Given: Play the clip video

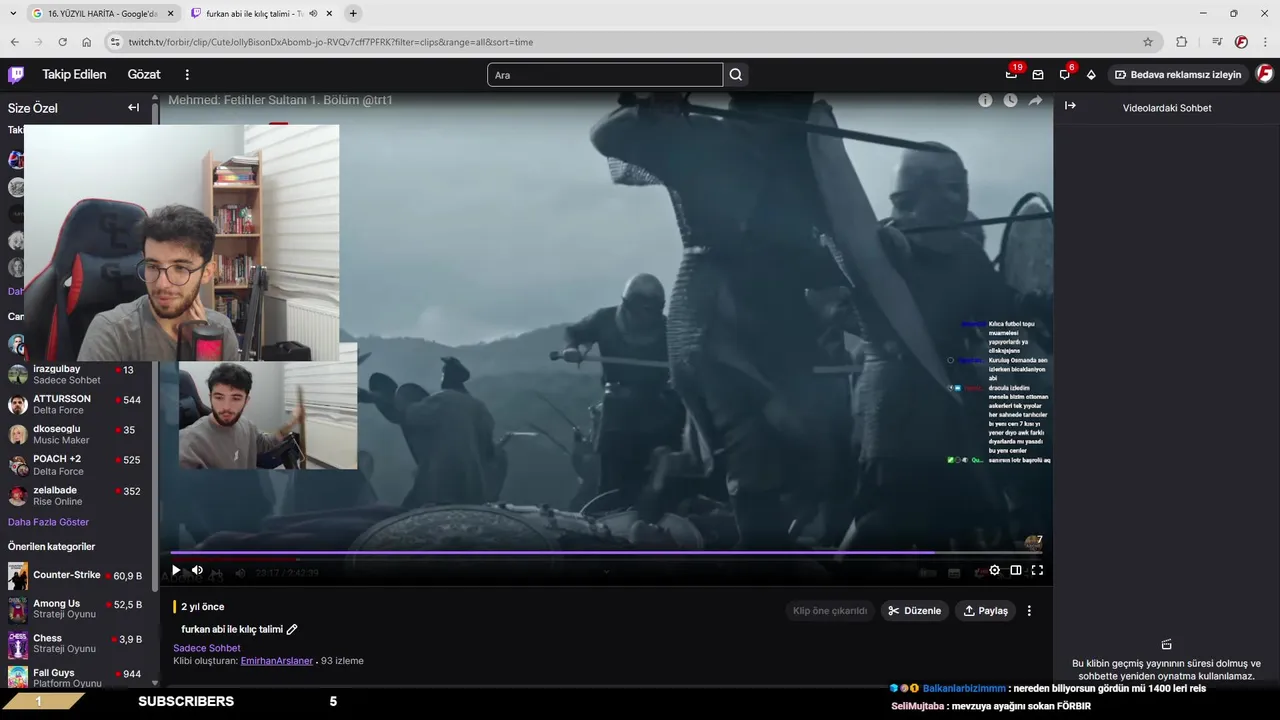Looking at the screenshot, I should [x=176, y=570].
